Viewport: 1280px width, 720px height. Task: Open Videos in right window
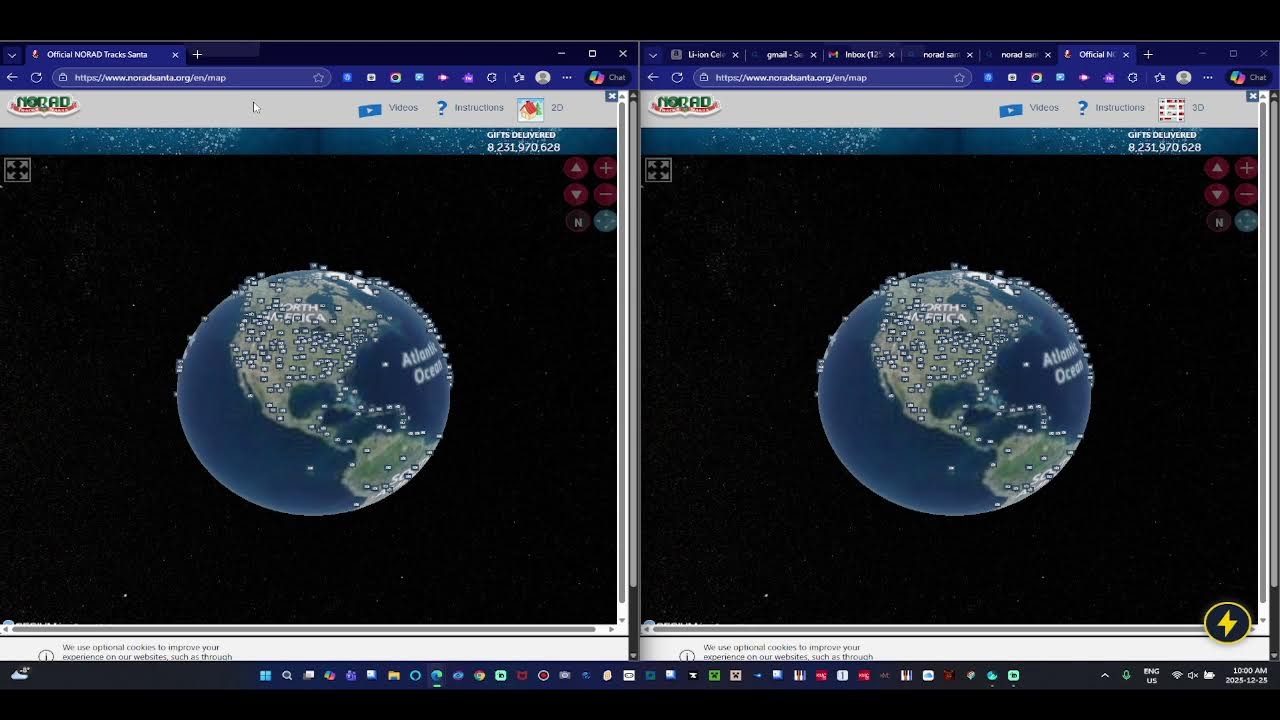1030,108
